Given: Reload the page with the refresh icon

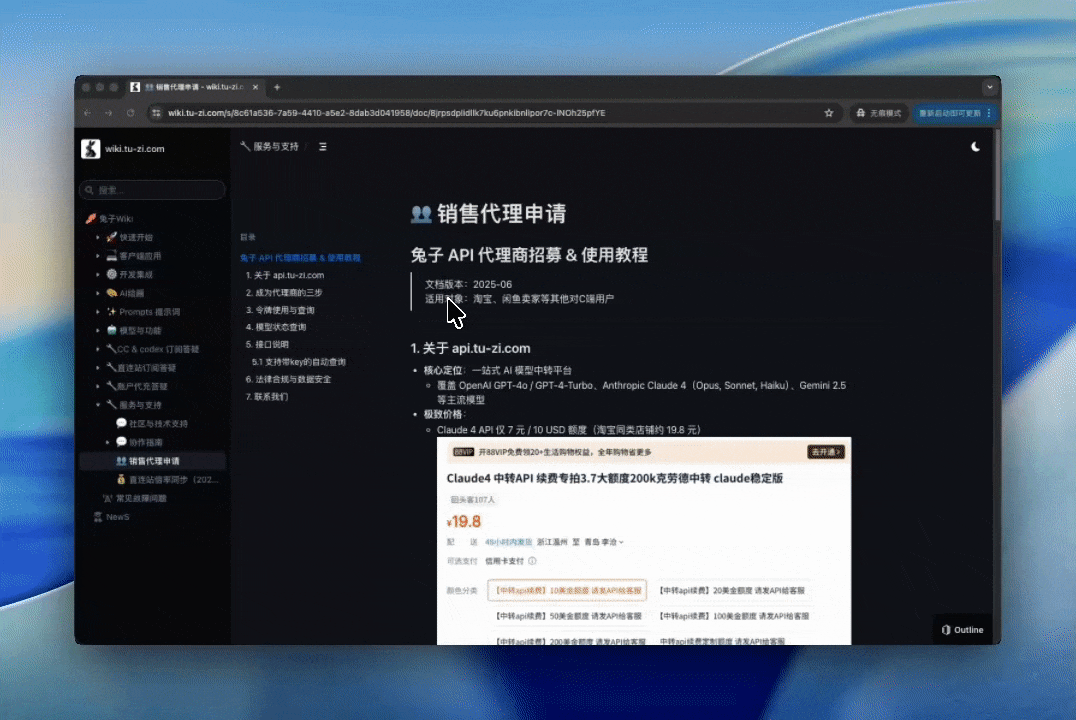Looking at the screenshot, I should tap(130, 113).
